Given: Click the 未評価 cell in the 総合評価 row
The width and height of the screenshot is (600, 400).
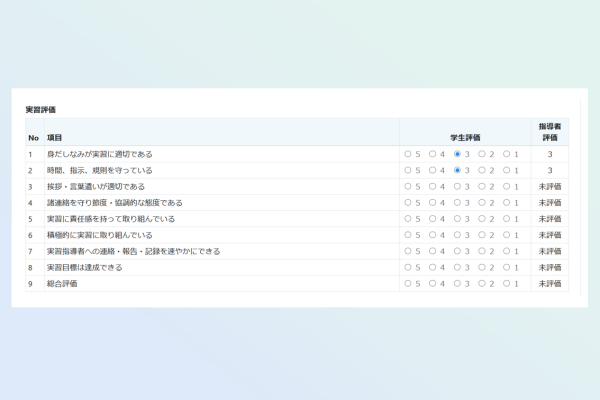Looking at the screenshot, I should click(549, 284).
